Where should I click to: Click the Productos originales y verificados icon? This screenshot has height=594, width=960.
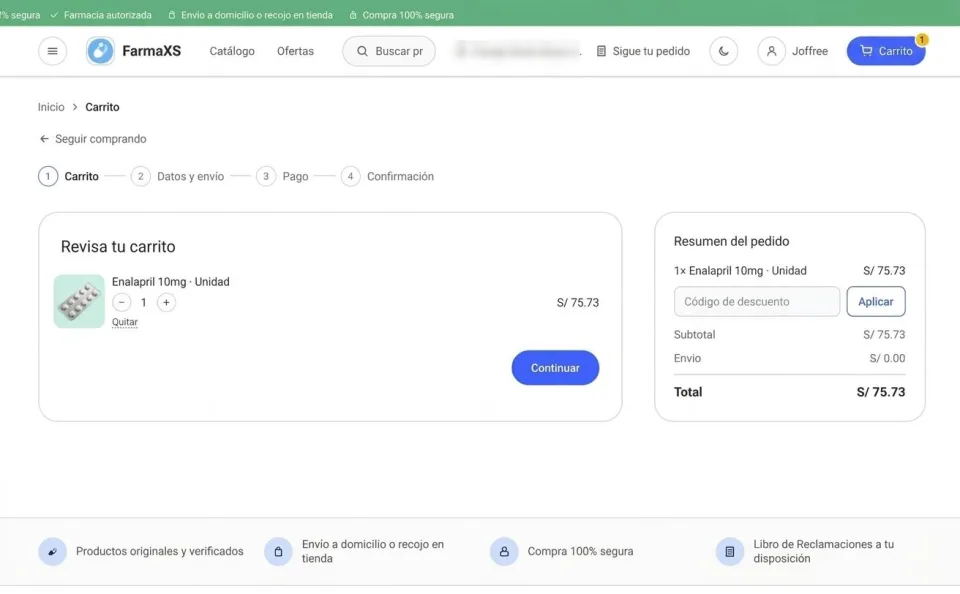point(53,552)
